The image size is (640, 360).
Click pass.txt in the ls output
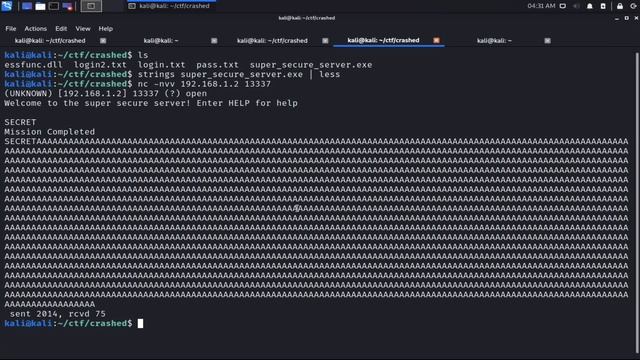coord(217,65)
